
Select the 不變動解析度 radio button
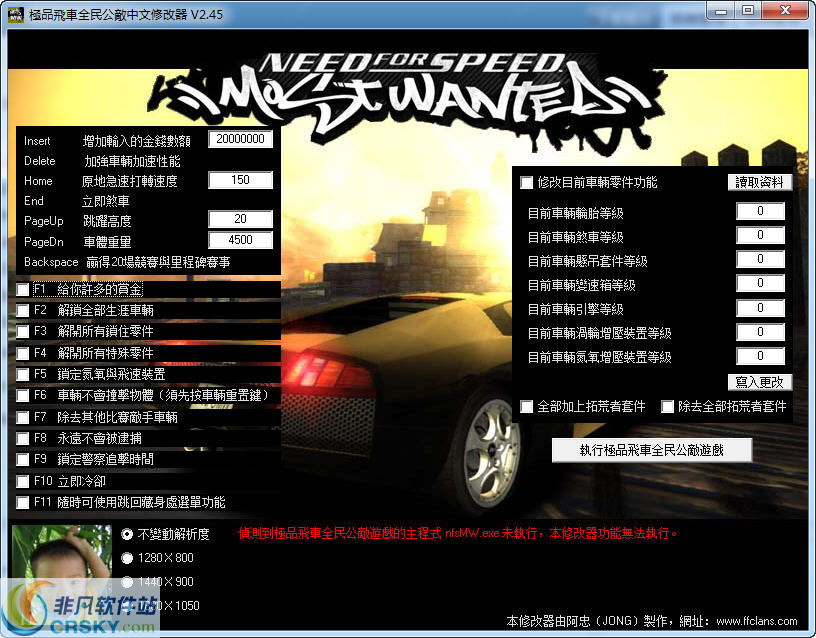(127, 534)
